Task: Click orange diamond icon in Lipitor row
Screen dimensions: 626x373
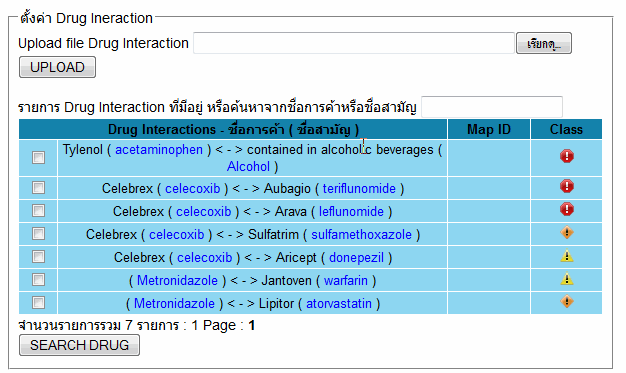Action: pos(567,302)
